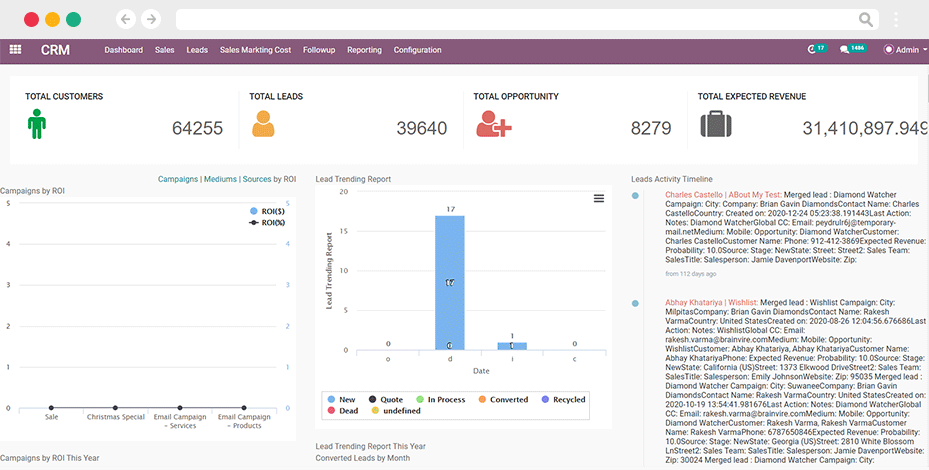Click the browser forward arrow button
This screenshot has height=470, width=929.
coord(152,19)
